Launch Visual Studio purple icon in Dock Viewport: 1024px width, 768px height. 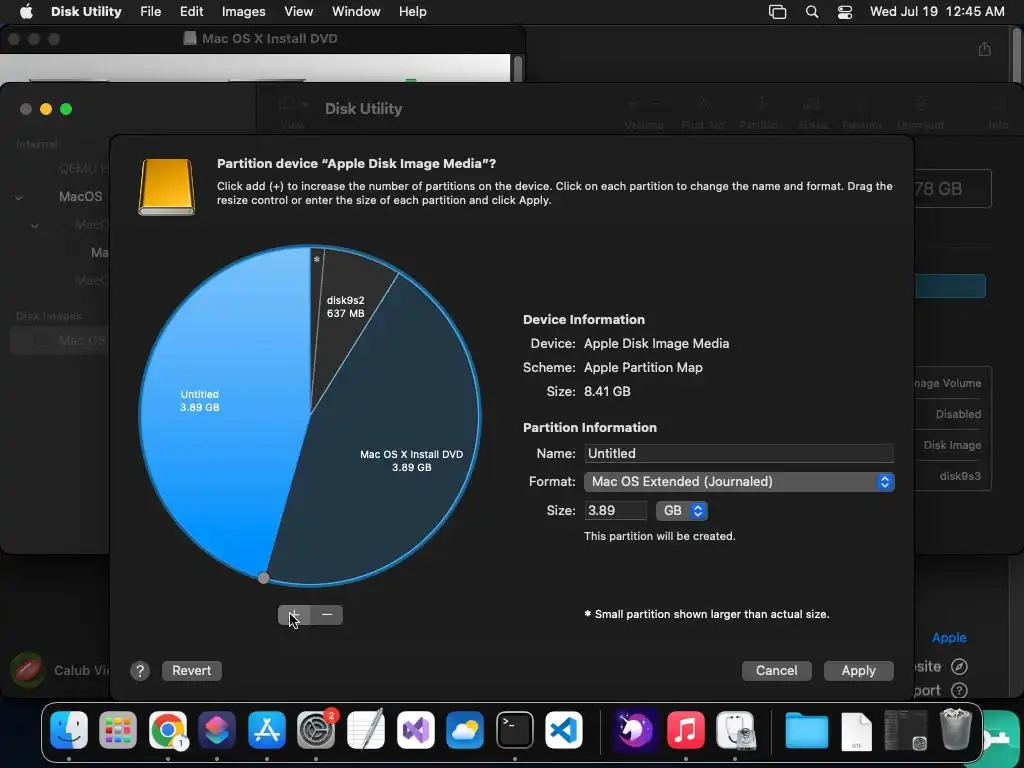pyautogui.click(x=415, y=729)
